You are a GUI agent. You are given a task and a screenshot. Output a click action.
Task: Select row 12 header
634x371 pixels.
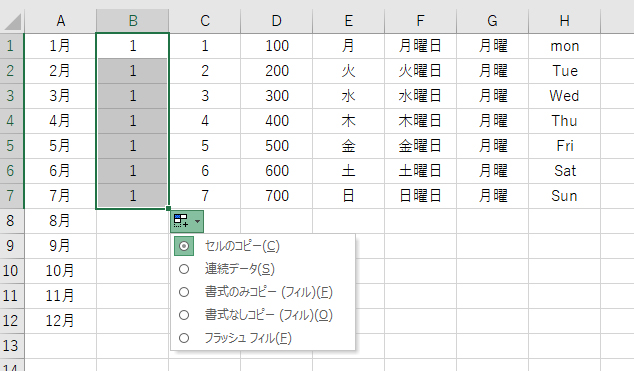pos(12,321)
